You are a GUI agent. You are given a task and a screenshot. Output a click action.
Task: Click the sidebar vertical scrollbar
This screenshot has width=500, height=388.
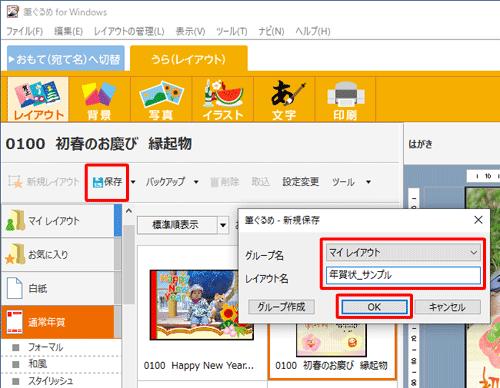129,264
